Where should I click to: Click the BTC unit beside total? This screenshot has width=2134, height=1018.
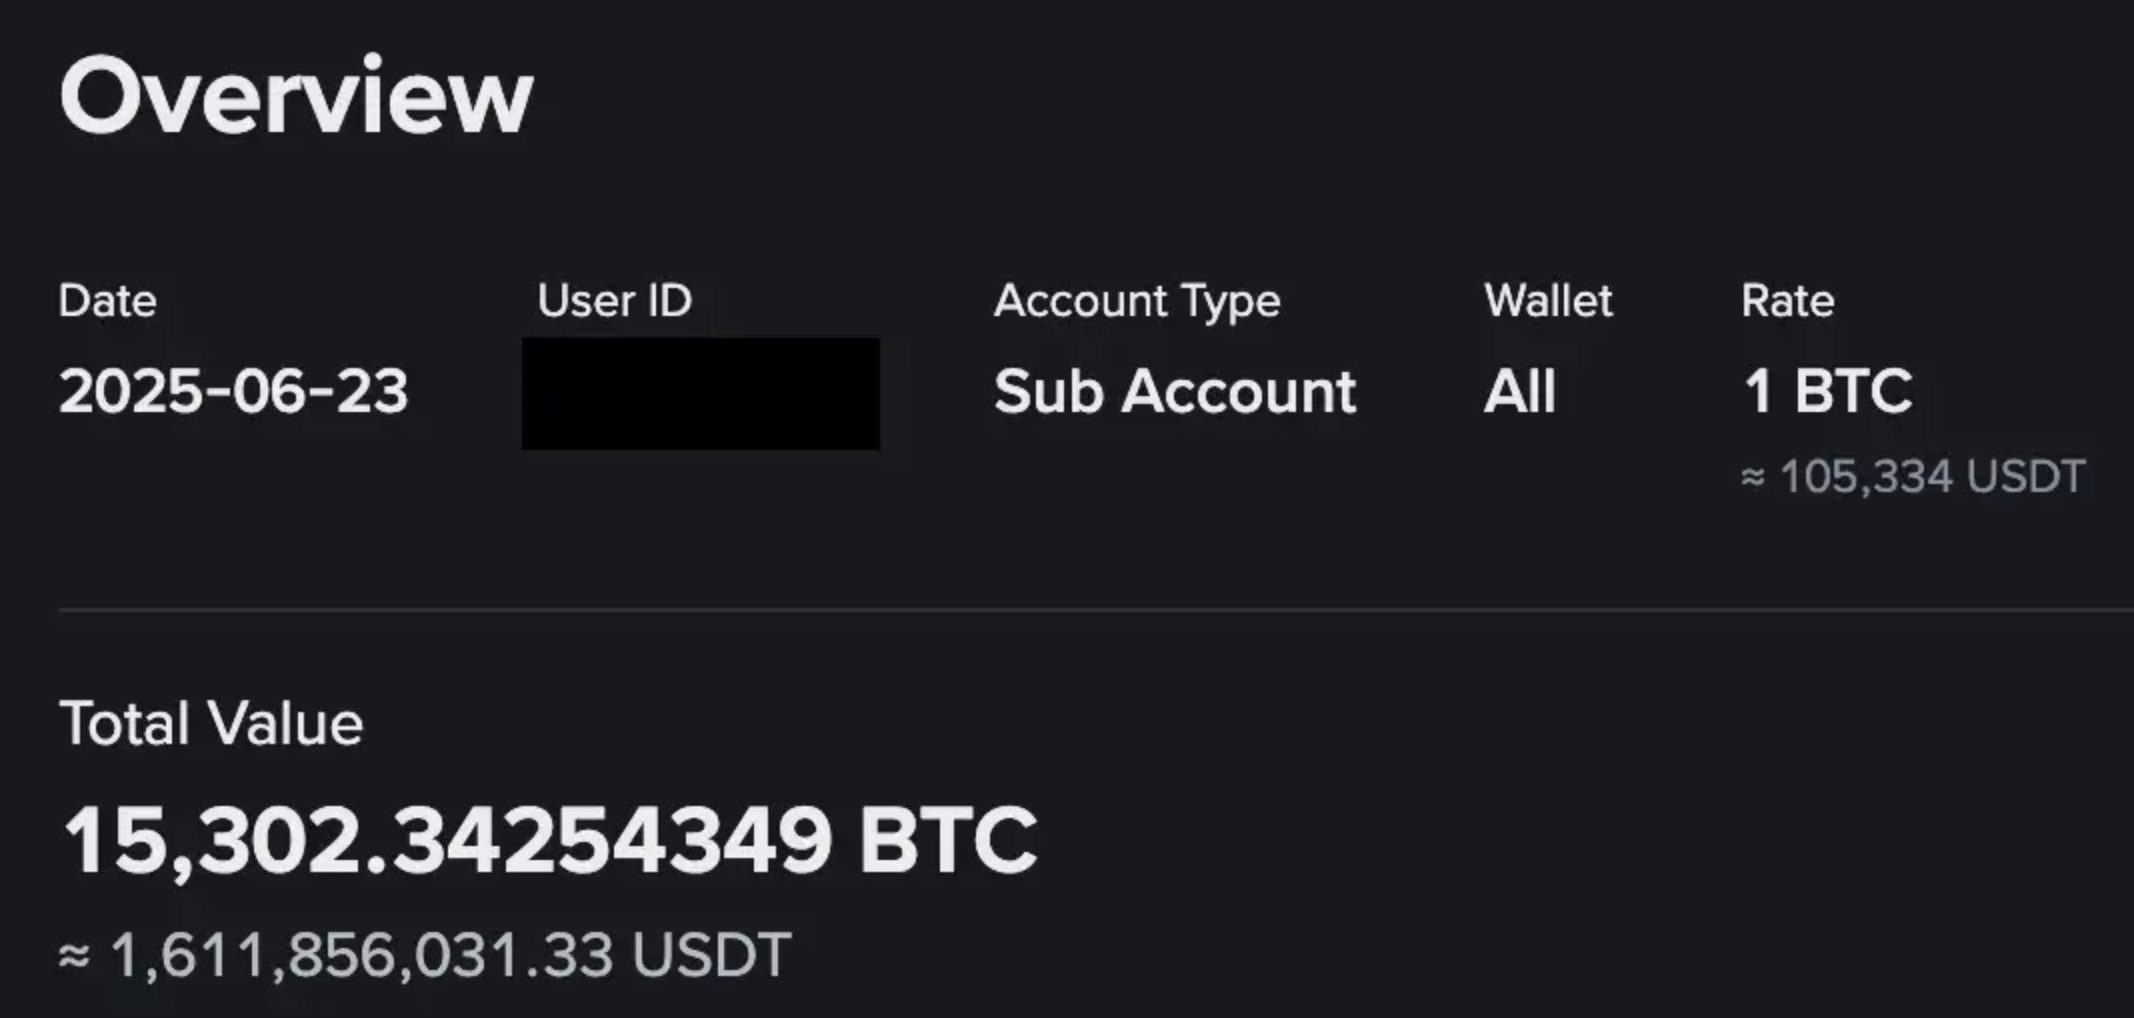[947, 841]
